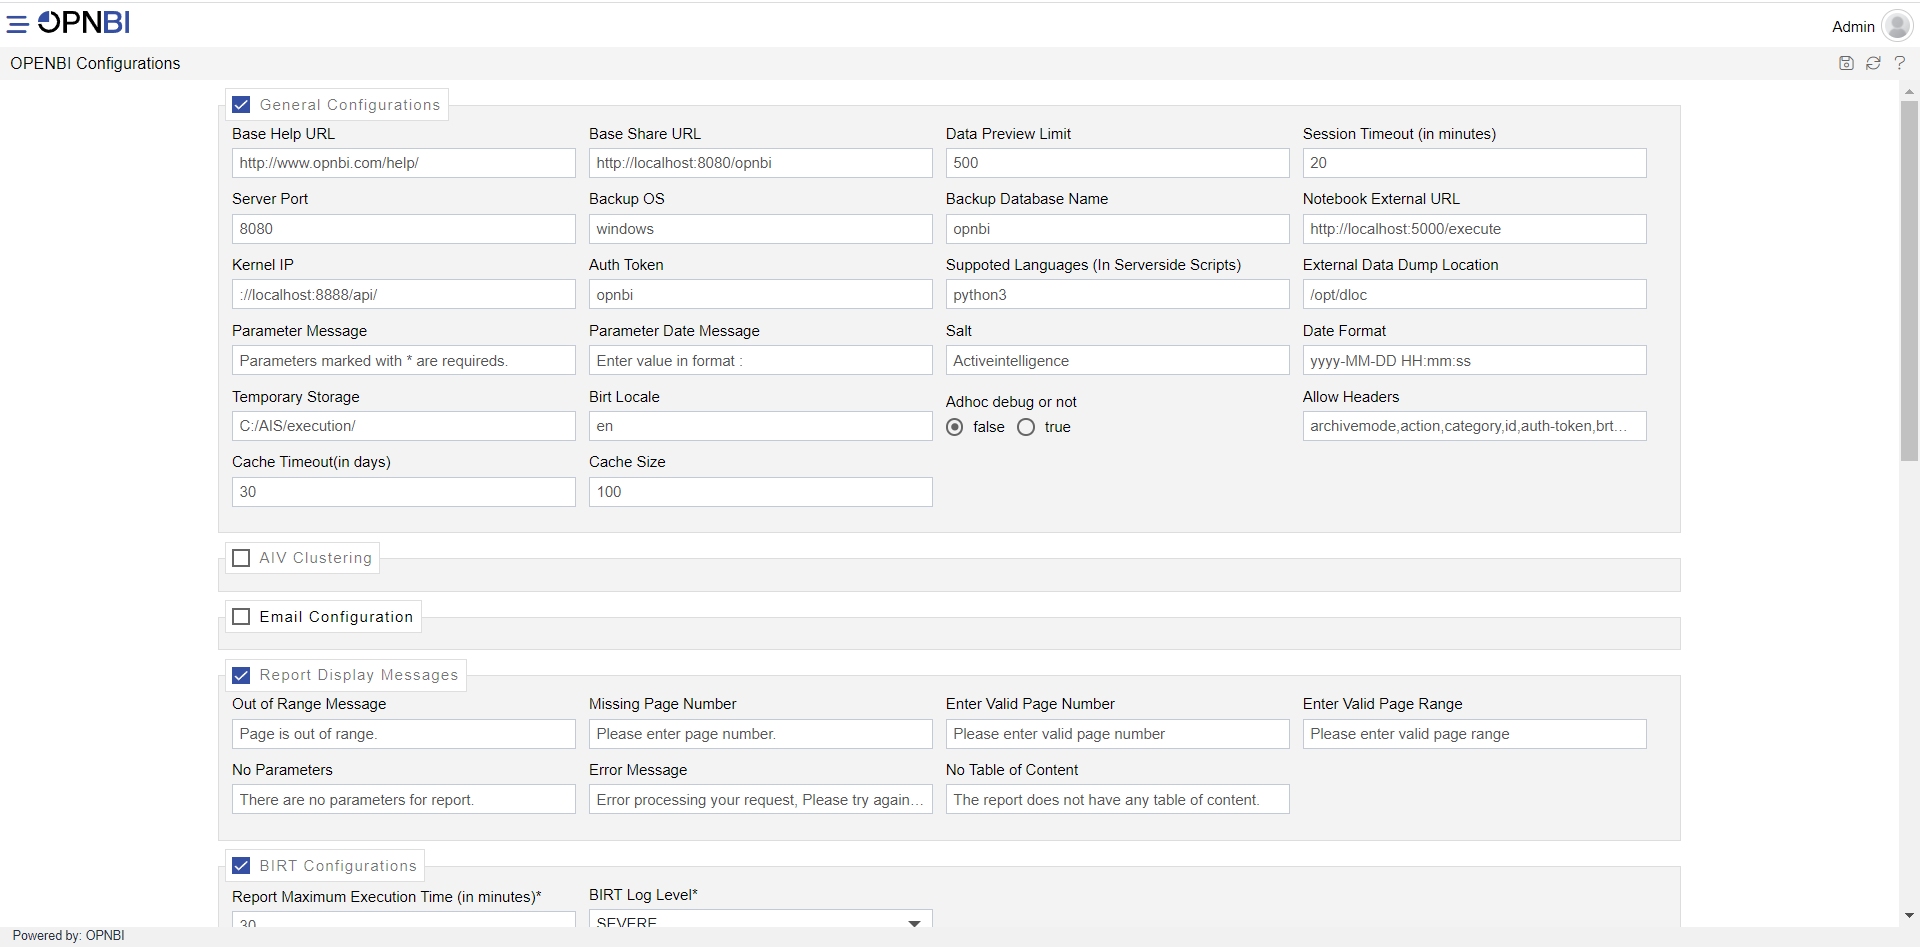Click the scrollbar up arrow
The image size is (1920, 947).
tap(1909, 91)
